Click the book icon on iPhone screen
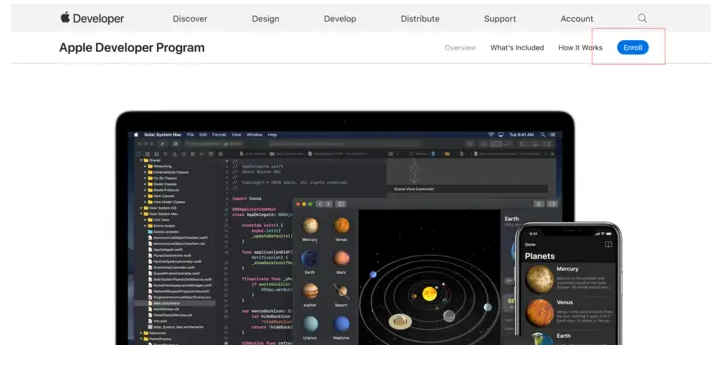The height and width of the screenshot is (365, 724). (608, 244)
